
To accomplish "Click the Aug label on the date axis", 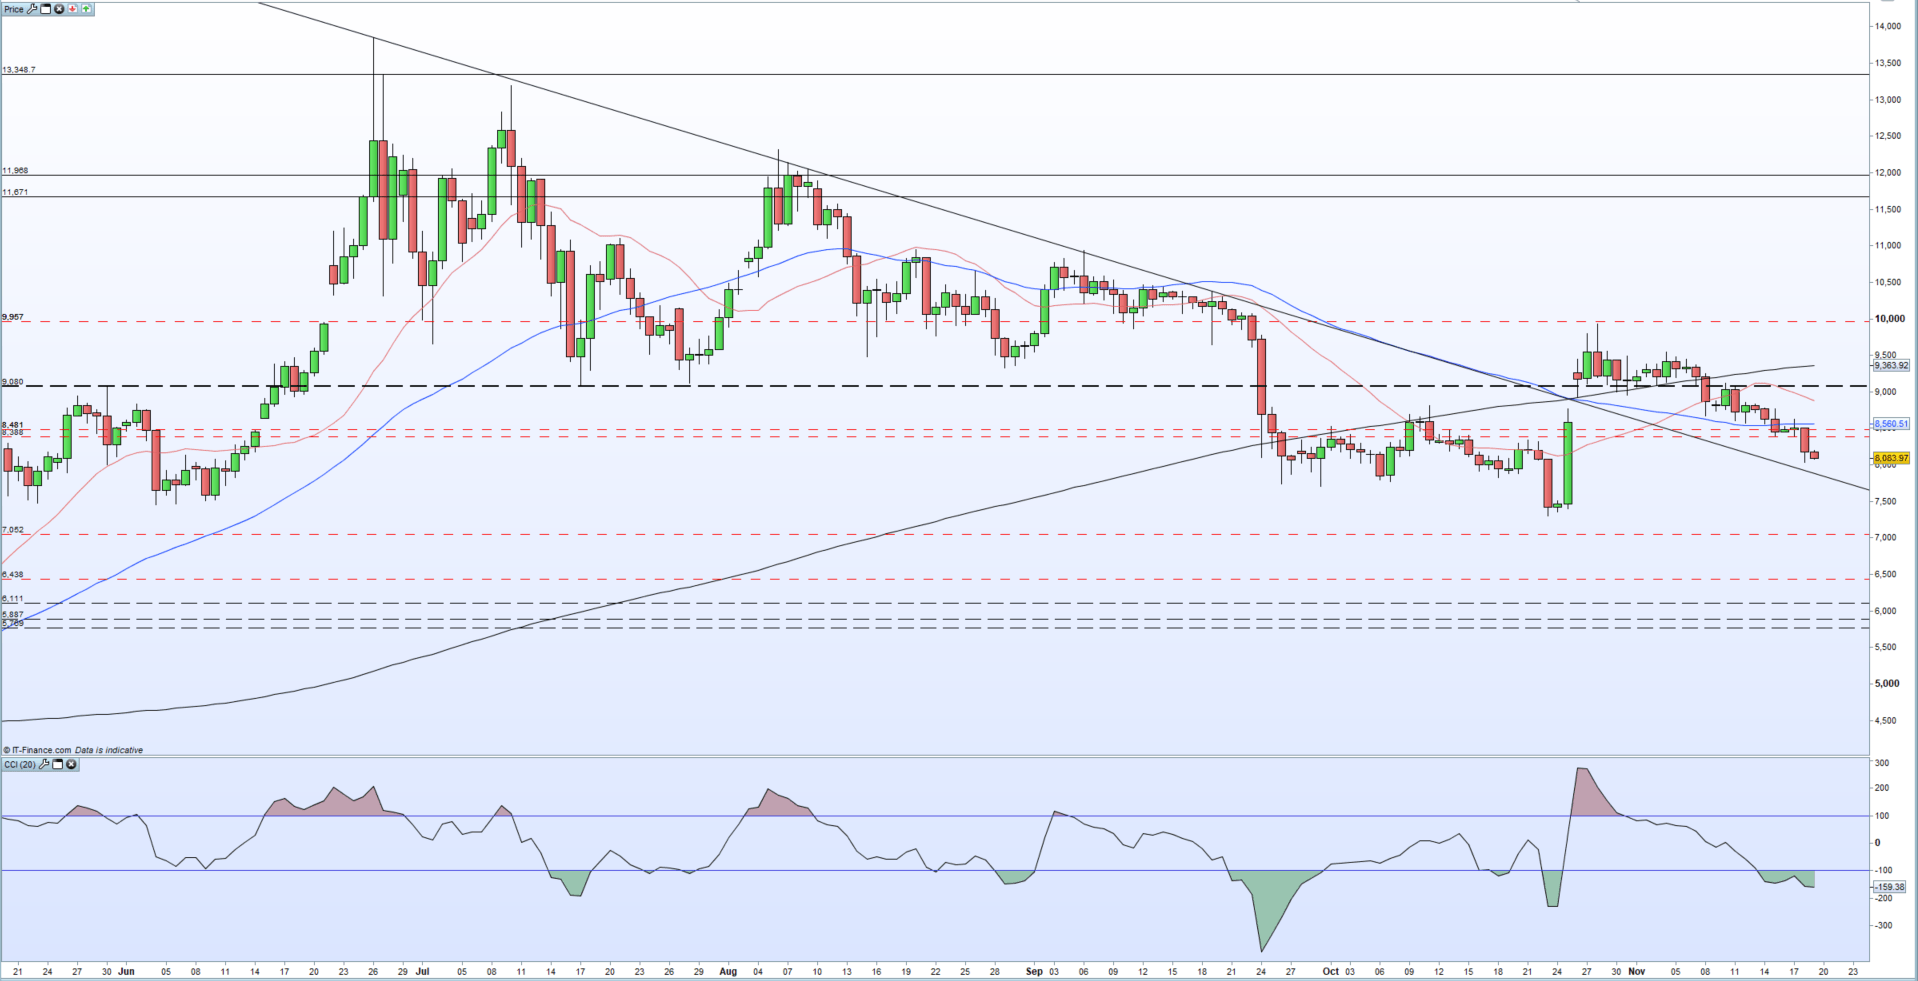I will (x=728, y=971).
